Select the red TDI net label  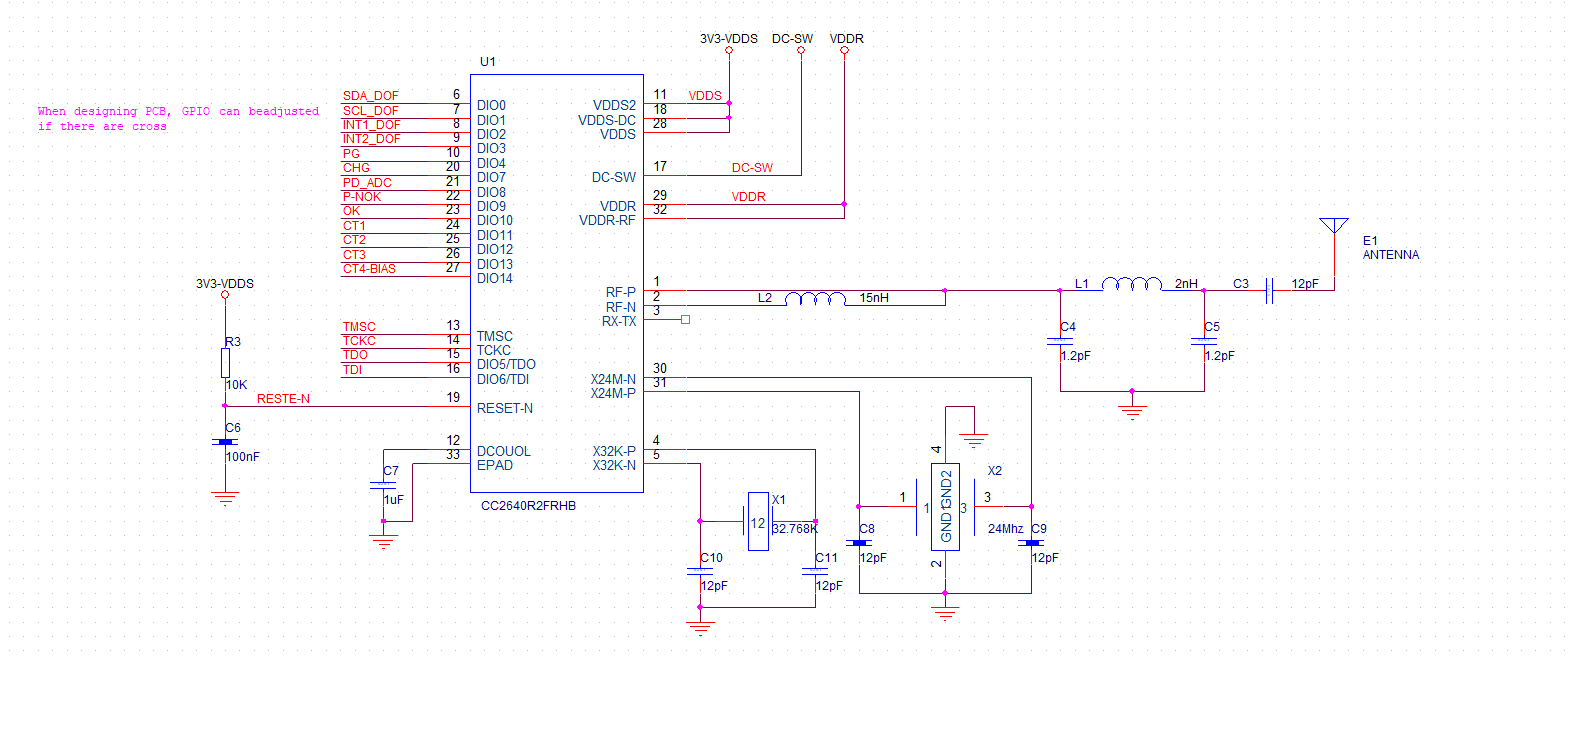pos(353,370)
